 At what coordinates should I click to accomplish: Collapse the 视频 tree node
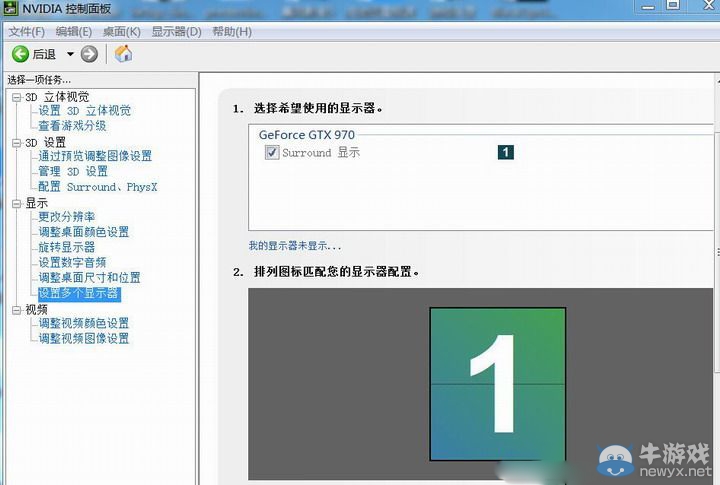(17, 310)
